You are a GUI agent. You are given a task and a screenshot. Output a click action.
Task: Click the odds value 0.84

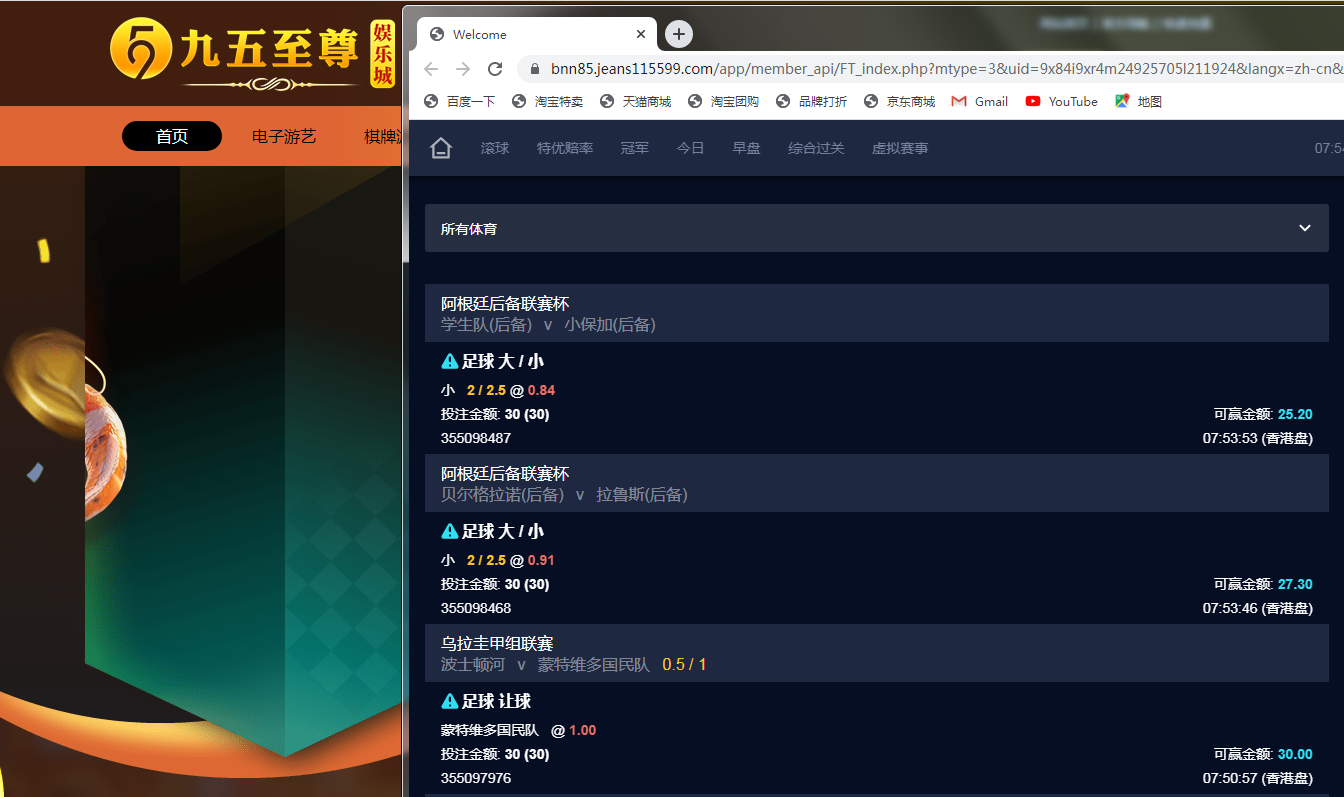[541, 390]
